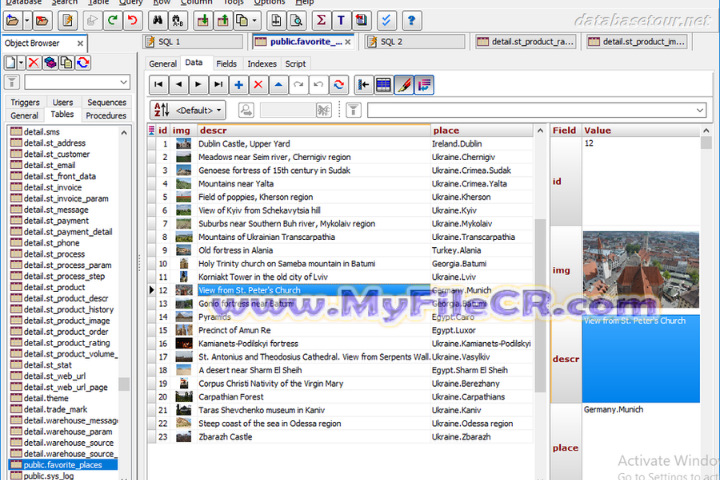Screen dimensions: 720x480
Task: Click the green redo arrow in main toolbar
Action: [112, 21]
